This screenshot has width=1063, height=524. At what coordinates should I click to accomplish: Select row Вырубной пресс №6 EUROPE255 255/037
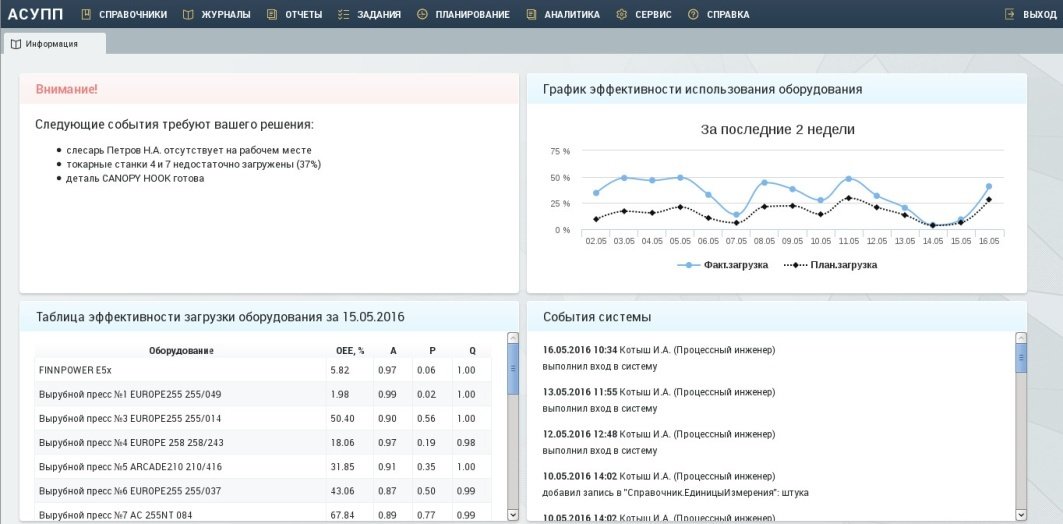[263, 491]
